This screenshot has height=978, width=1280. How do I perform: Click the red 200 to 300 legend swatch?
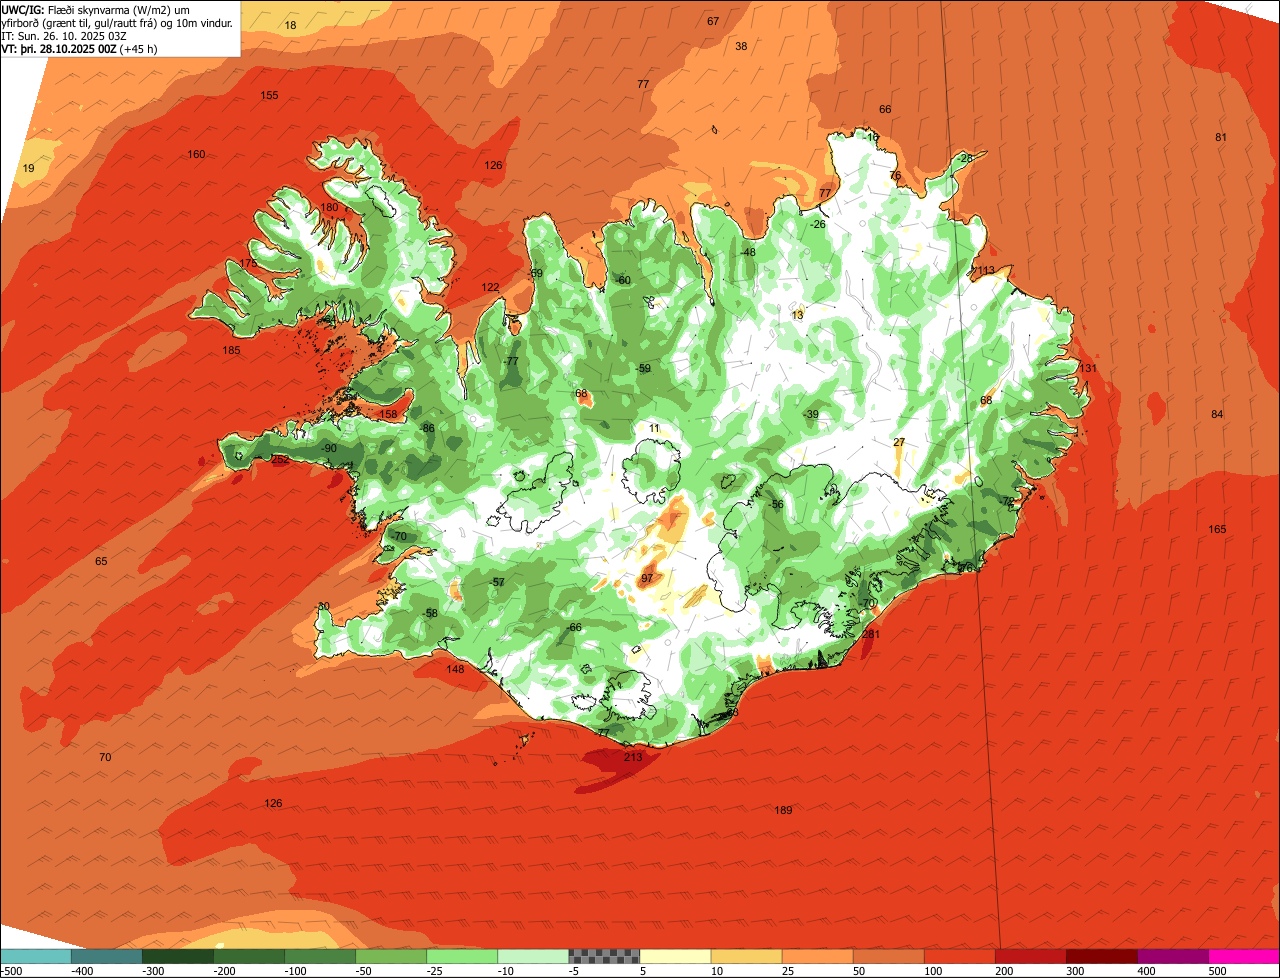pyautogui.click(x=1030, y=956)
